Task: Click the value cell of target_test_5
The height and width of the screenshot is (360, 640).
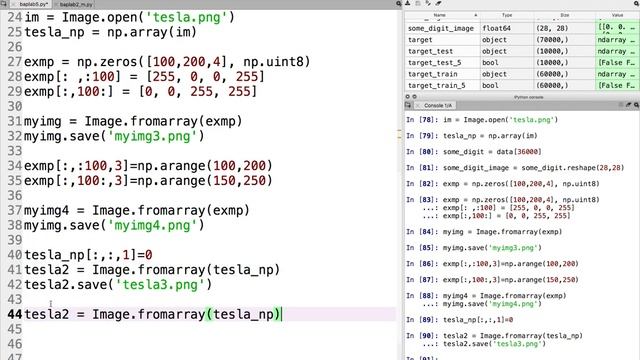Action: (617, 62)
